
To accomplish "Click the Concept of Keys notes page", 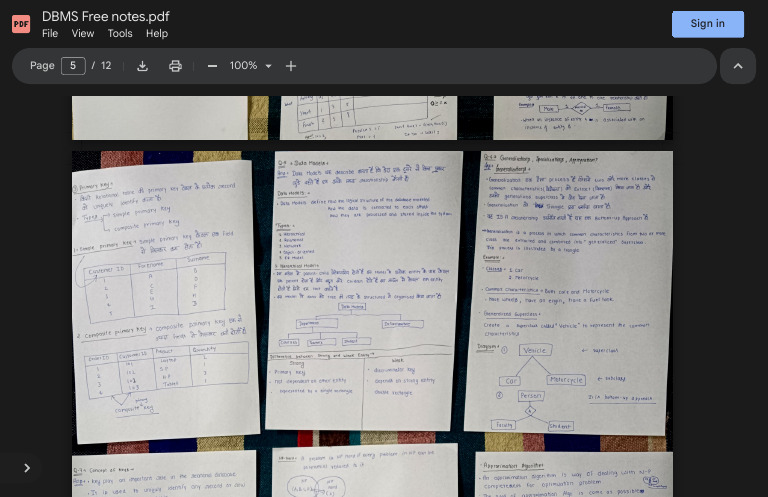I will (164, 474).
